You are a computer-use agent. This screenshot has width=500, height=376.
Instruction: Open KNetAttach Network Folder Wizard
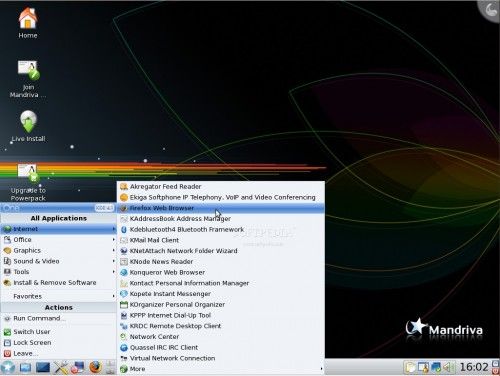[221, 251]
